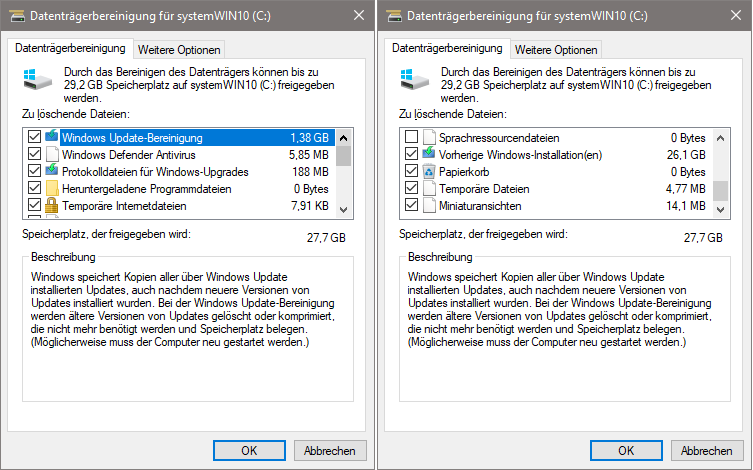Viewport: 753px width, 470px height.
Task: Click the Heruntergeladene Programmdateien folder icon
Action: point(52,189)
